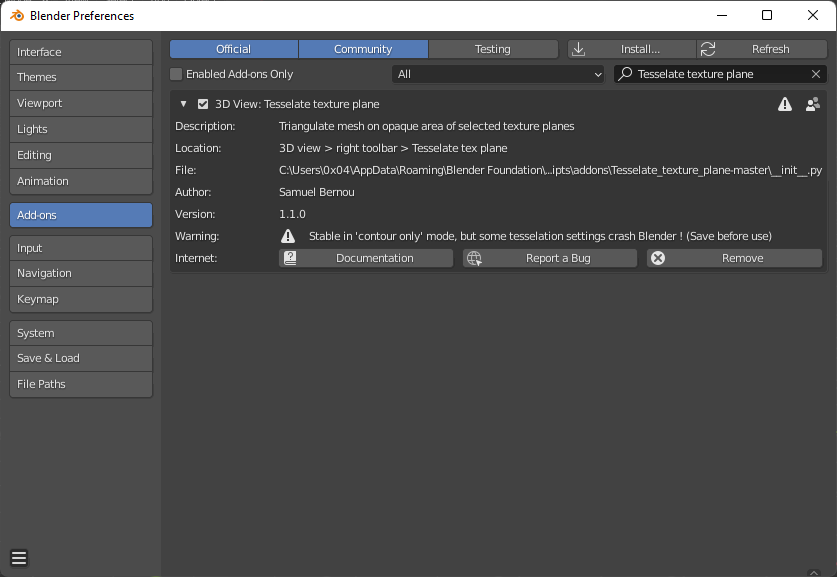Switch to the Keymap preferences section

tap(80, 299)
